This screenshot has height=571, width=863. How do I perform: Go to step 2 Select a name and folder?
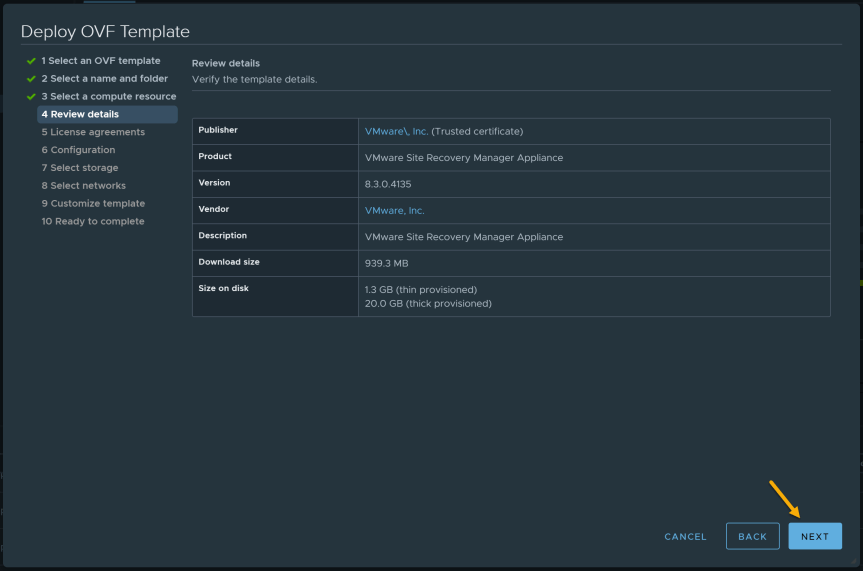tap(105, 78)
